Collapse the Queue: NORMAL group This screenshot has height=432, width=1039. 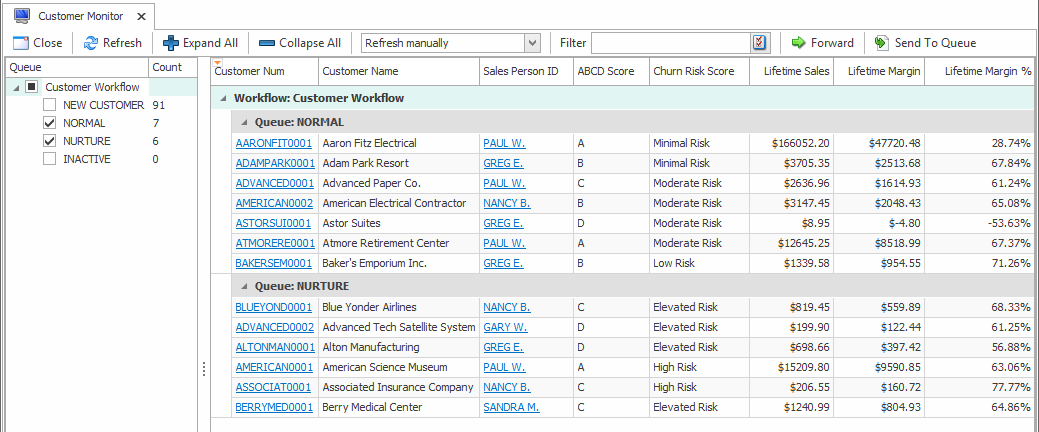coord(244,122)
